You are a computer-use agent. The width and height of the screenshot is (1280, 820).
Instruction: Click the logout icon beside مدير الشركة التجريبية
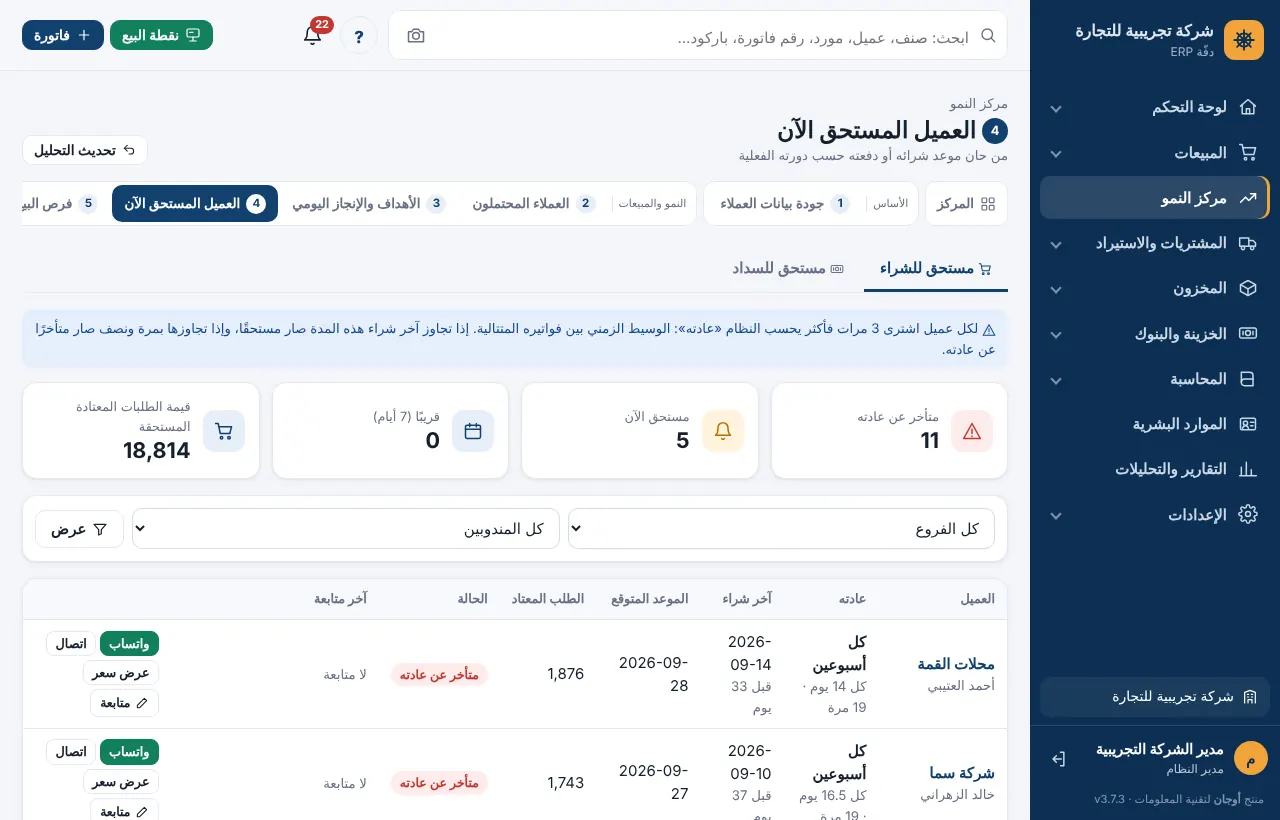pyautogui.click(x=1058, y=759)
